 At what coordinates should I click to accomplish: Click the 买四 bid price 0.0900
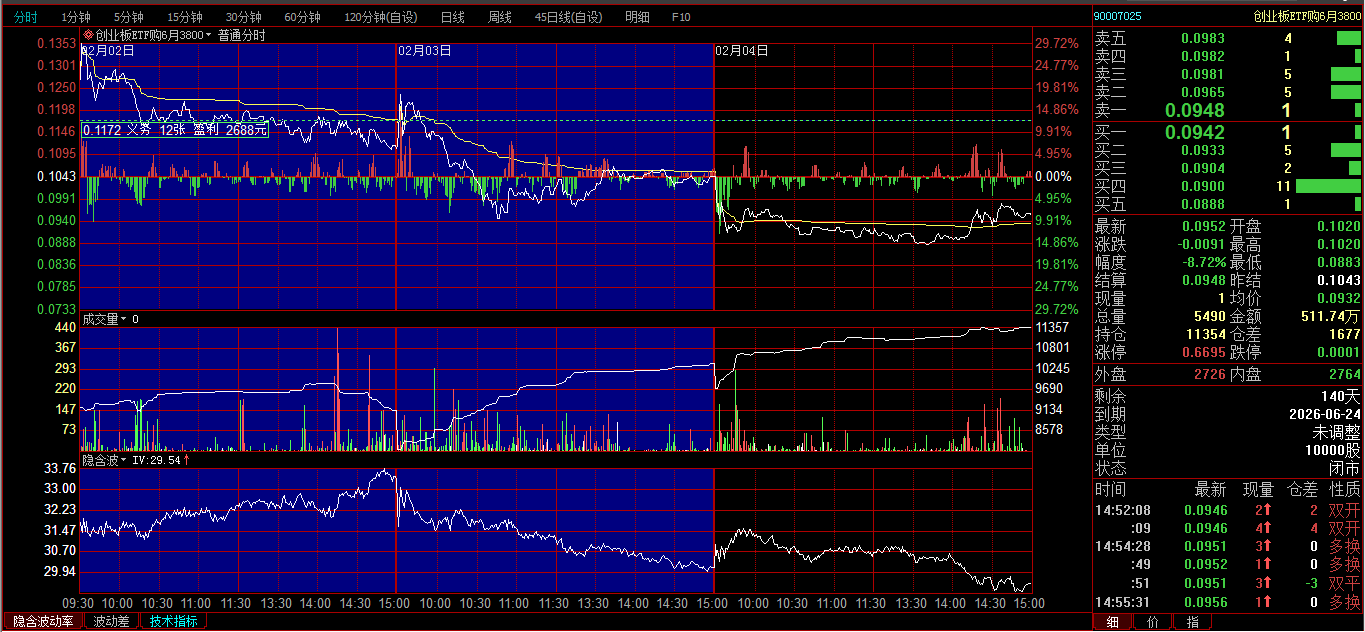click(x=1203, y=186)
